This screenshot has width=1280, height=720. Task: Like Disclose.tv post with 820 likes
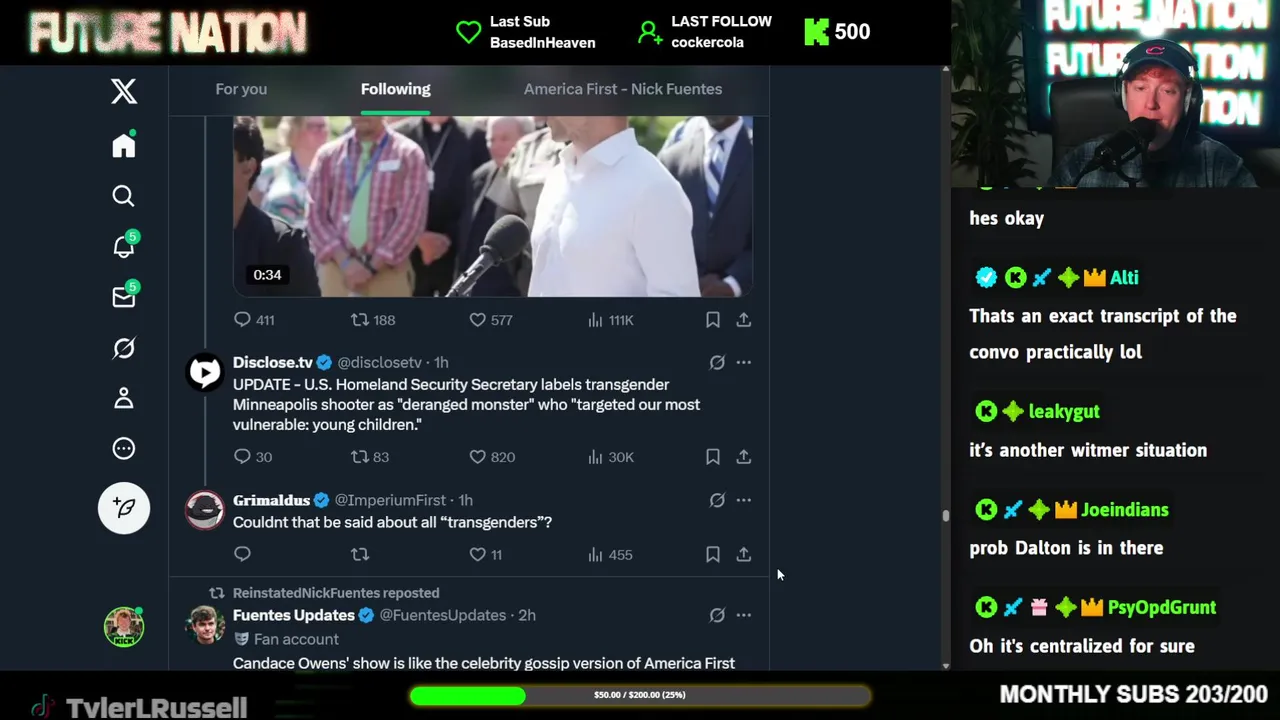(x=492, y=457)
